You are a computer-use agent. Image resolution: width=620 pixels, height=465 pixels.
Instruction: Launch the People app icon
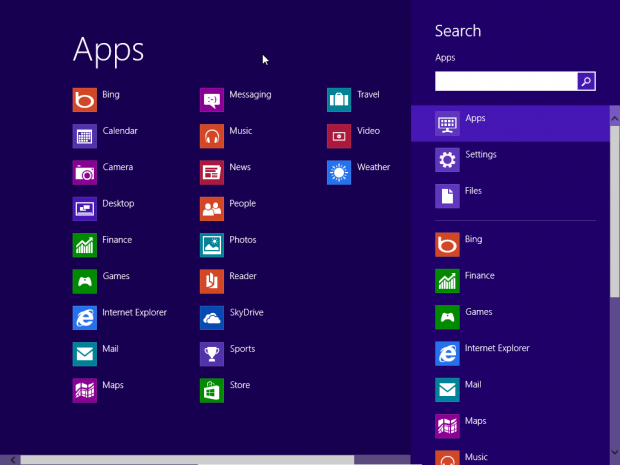click(x=212, y=209)
